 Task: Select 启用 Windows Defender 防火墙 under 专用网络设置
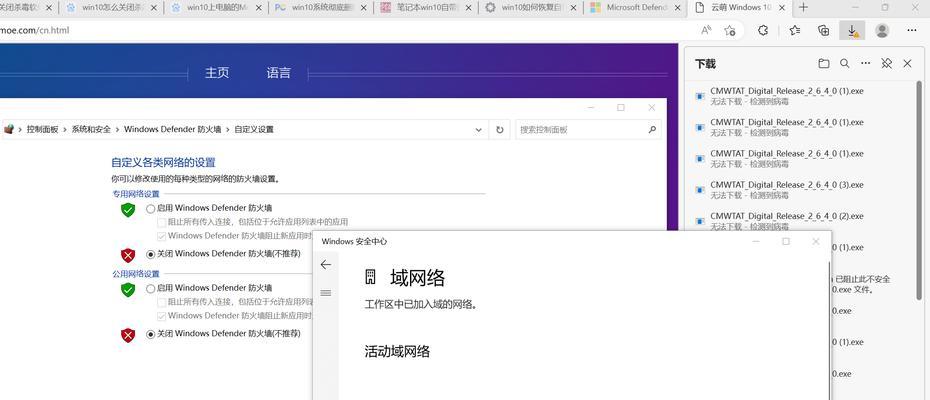point(151,208)
